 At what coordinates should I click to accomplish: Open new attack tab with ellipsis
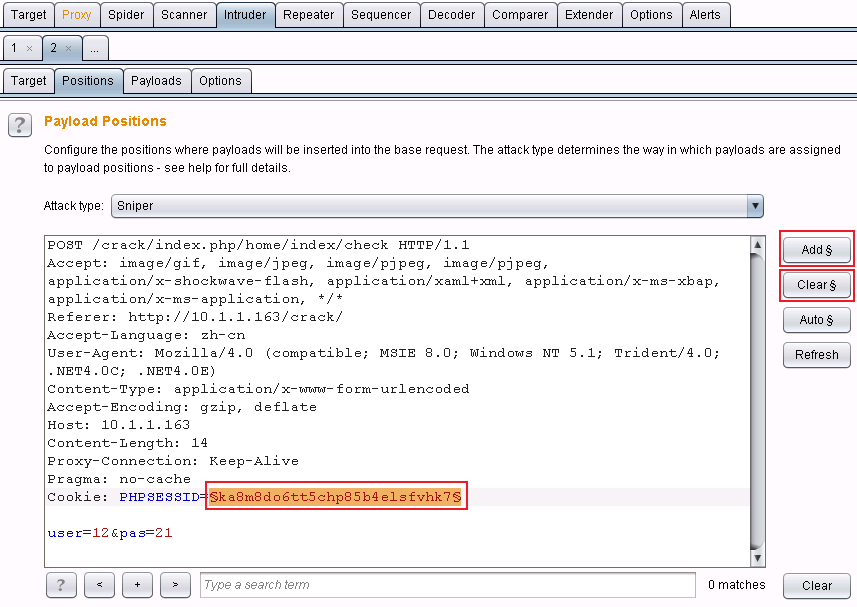tap(95, 48)
